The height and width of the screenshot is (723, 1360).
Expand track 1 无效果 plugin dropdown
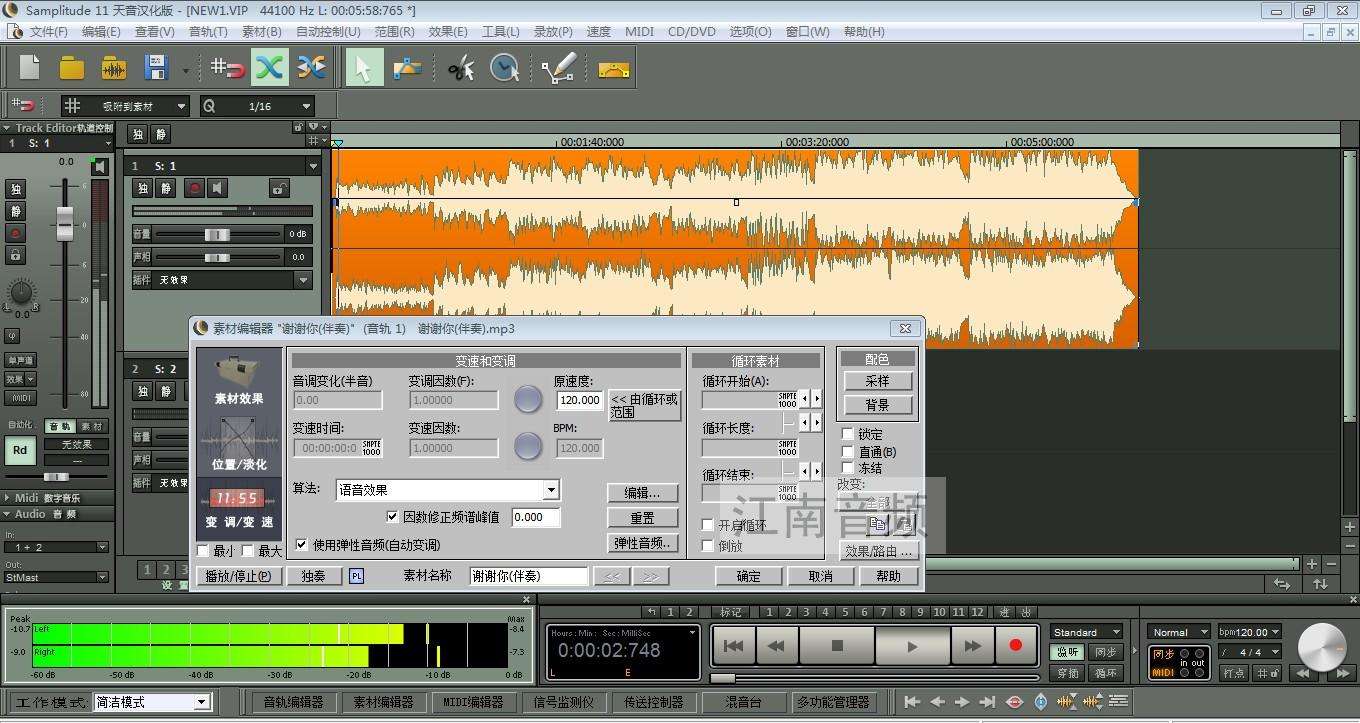click(x=304, y=280)
